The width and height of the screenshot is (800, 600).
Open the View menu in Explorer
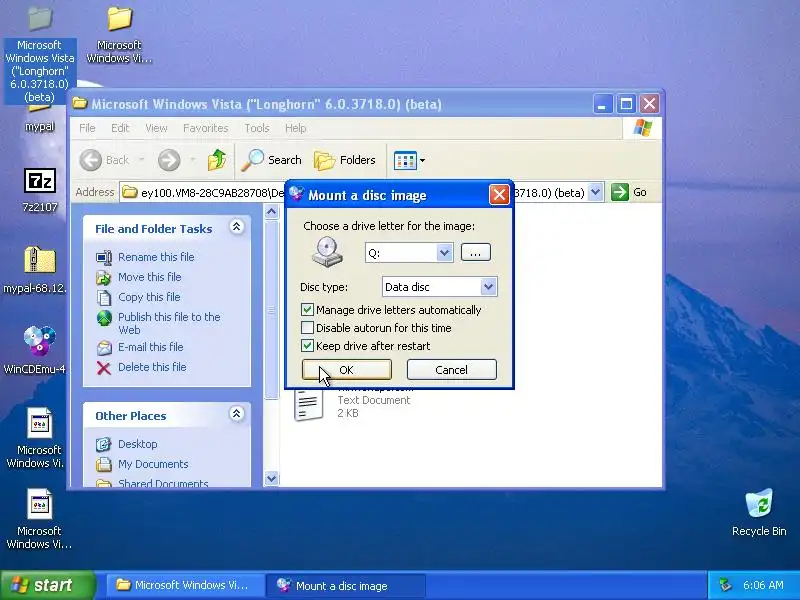(x=156, y=128)
